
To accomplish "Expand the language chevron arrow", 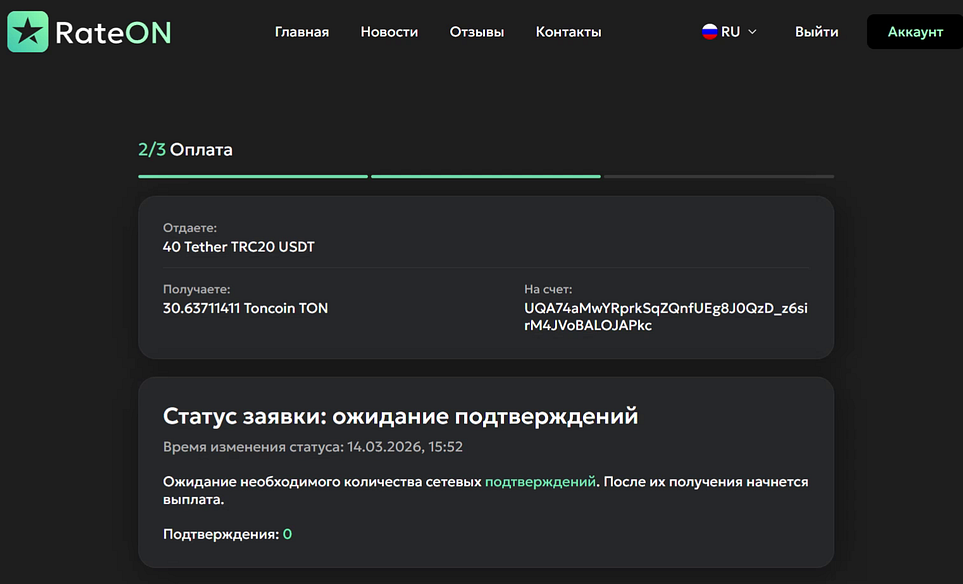I will pos(752,32).
